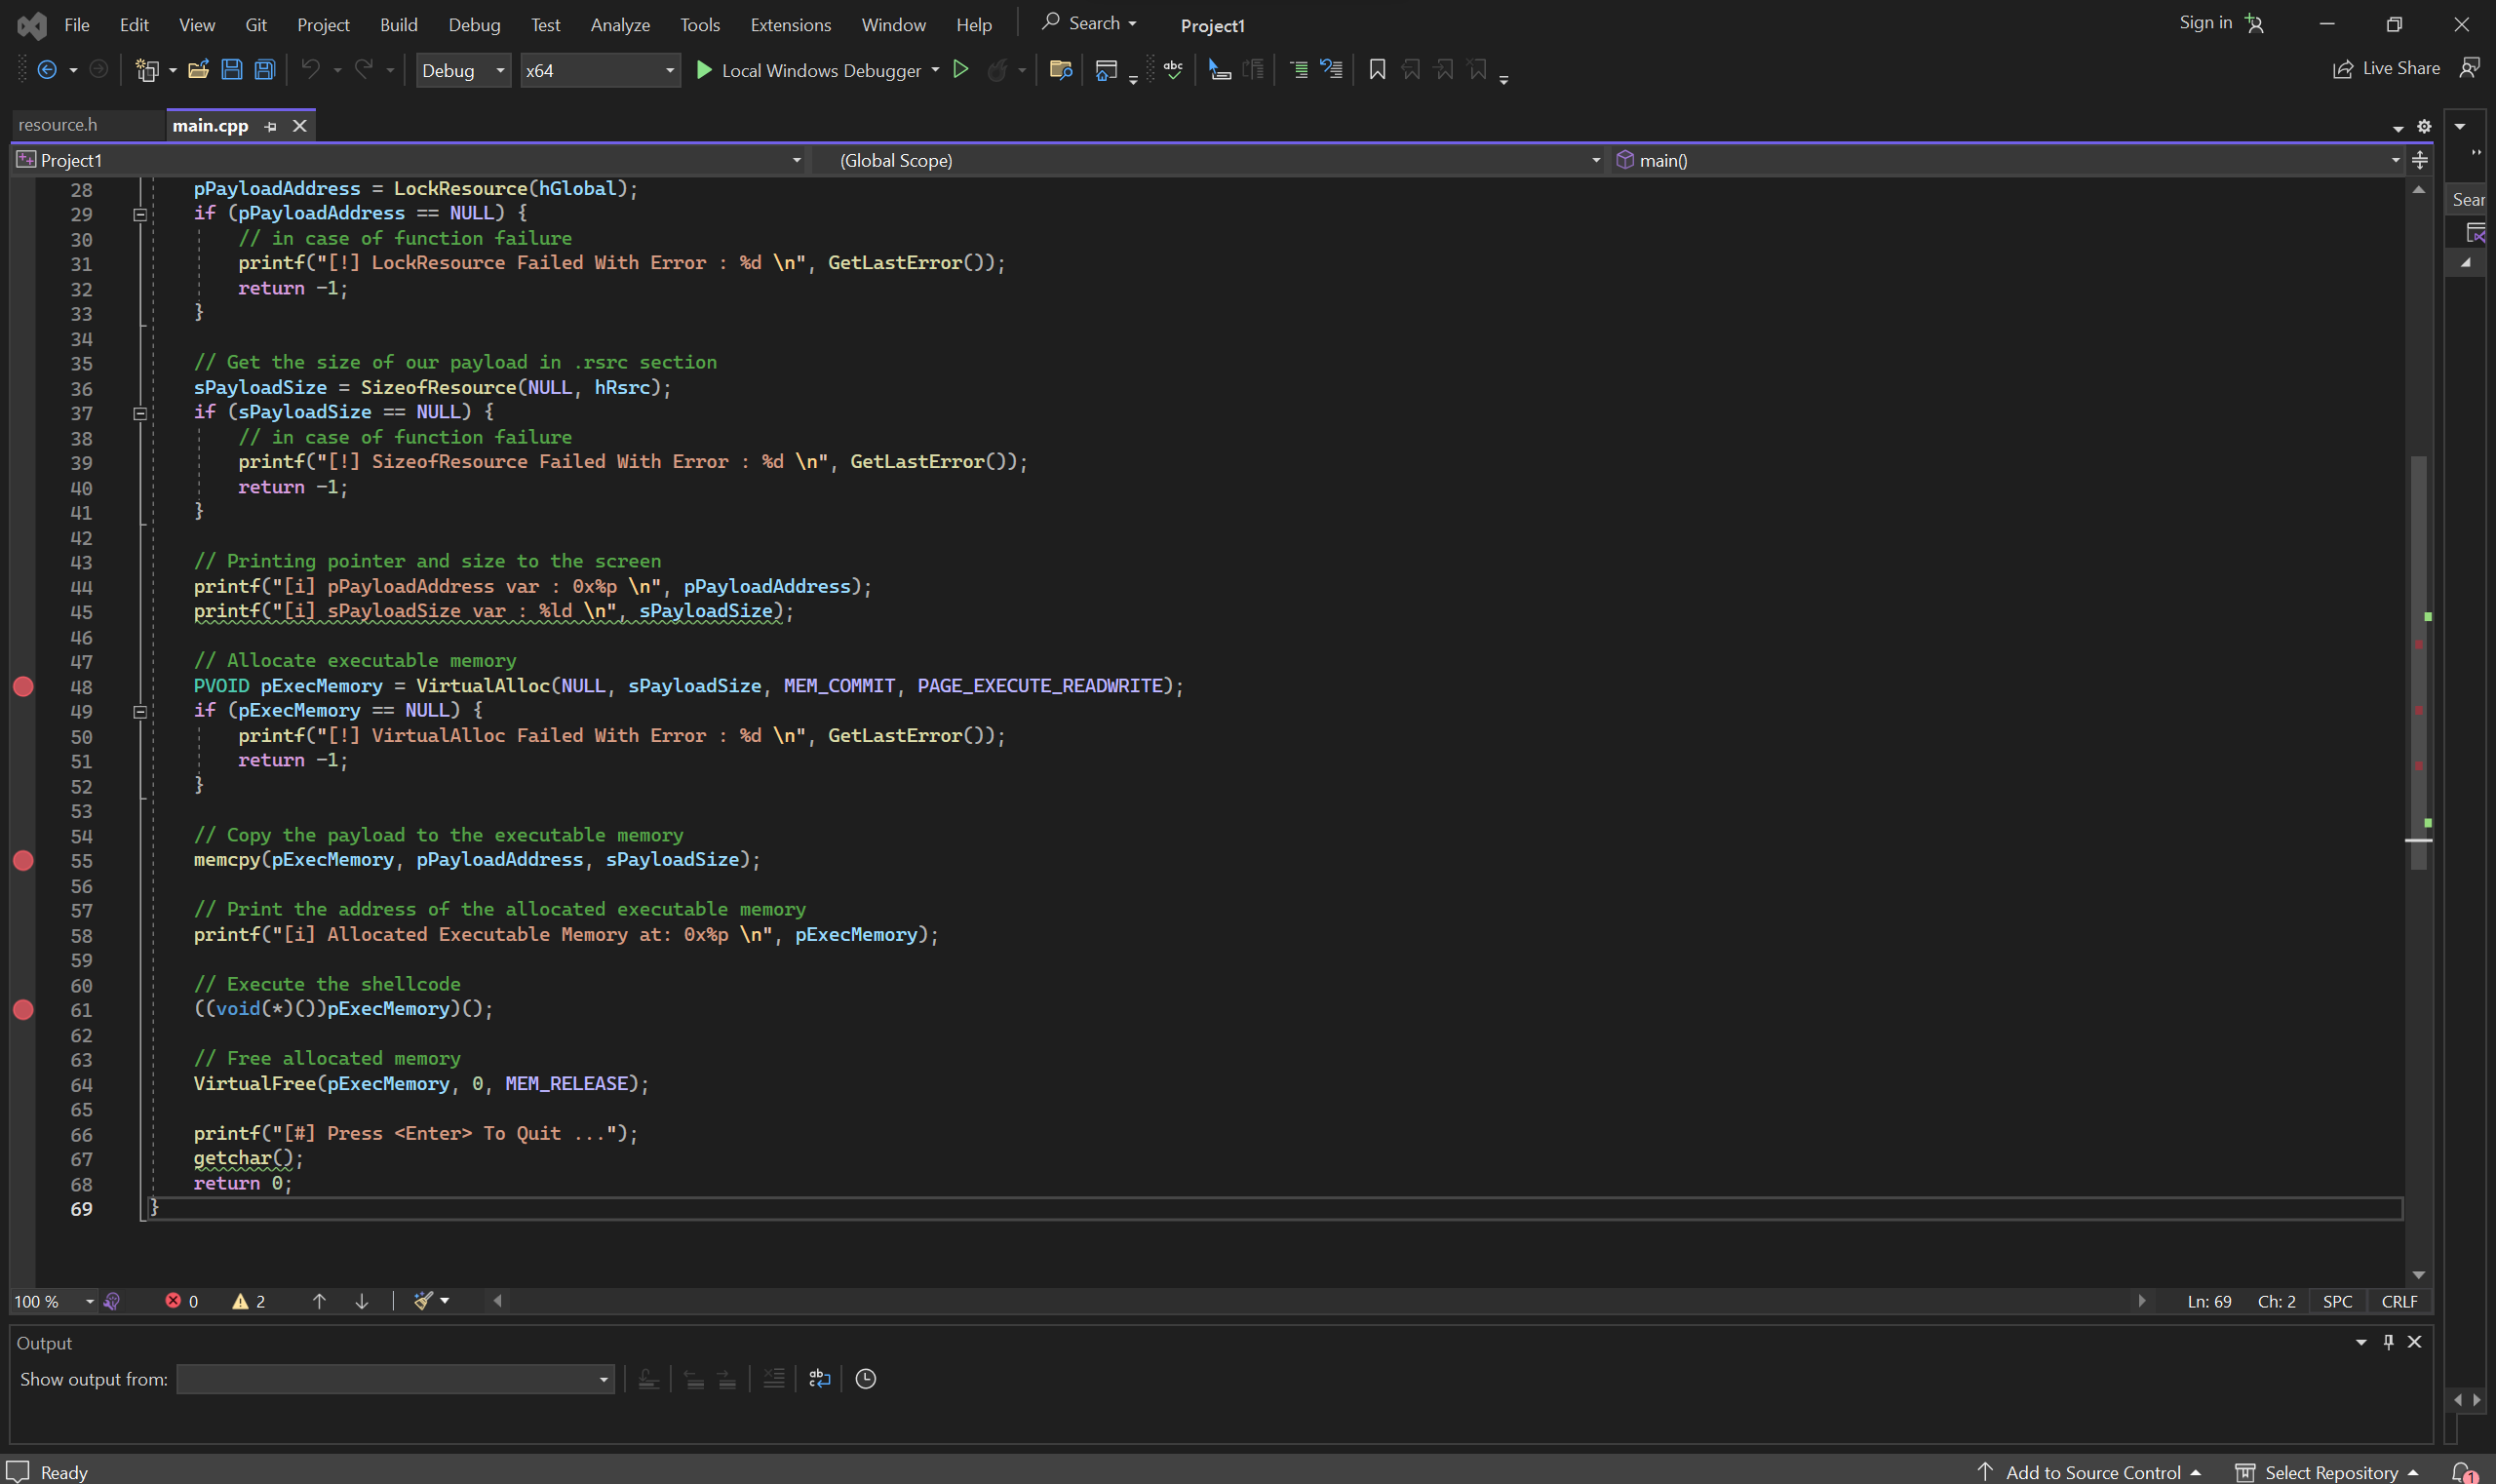This screenshot has height=1484, width=2496.
Task: Click the horizontal scrollbar left arrow
Action: click(x=497, y=1301)
